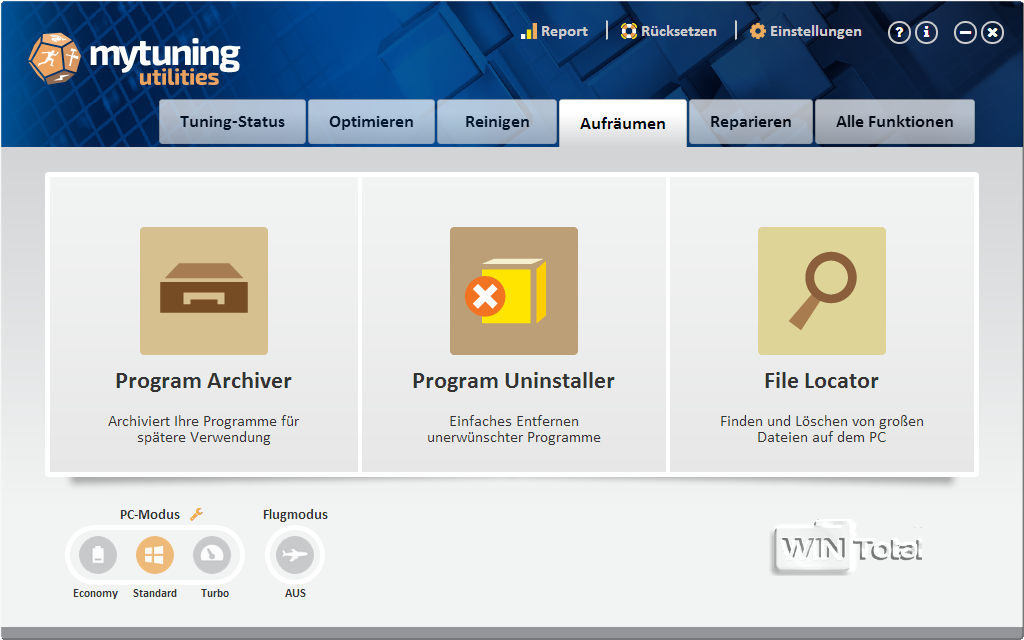Click the mytuning utilities logo
The width and height of the screenshot is (1024, 640).
pyautogui.click(x=135, y=59)
